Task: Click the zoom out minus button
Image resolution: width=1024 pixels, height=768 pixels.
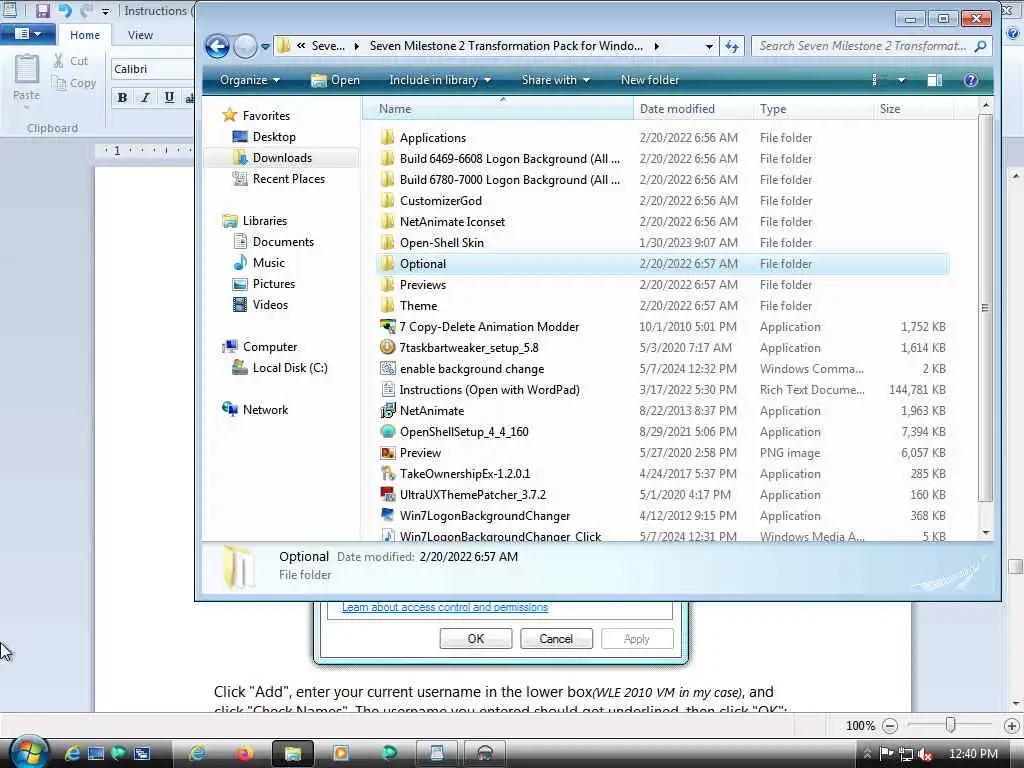Action: point(889,726)
